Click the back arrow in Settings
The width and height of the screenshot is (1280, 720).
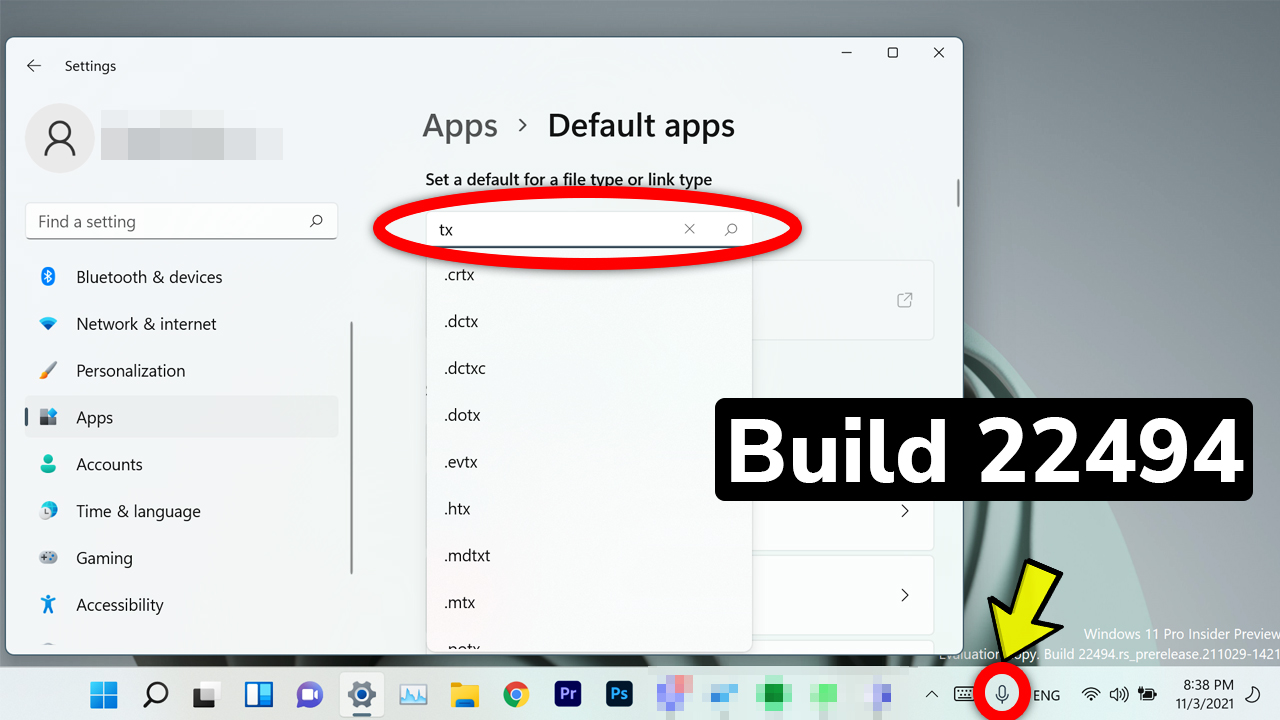click(33, 65)
